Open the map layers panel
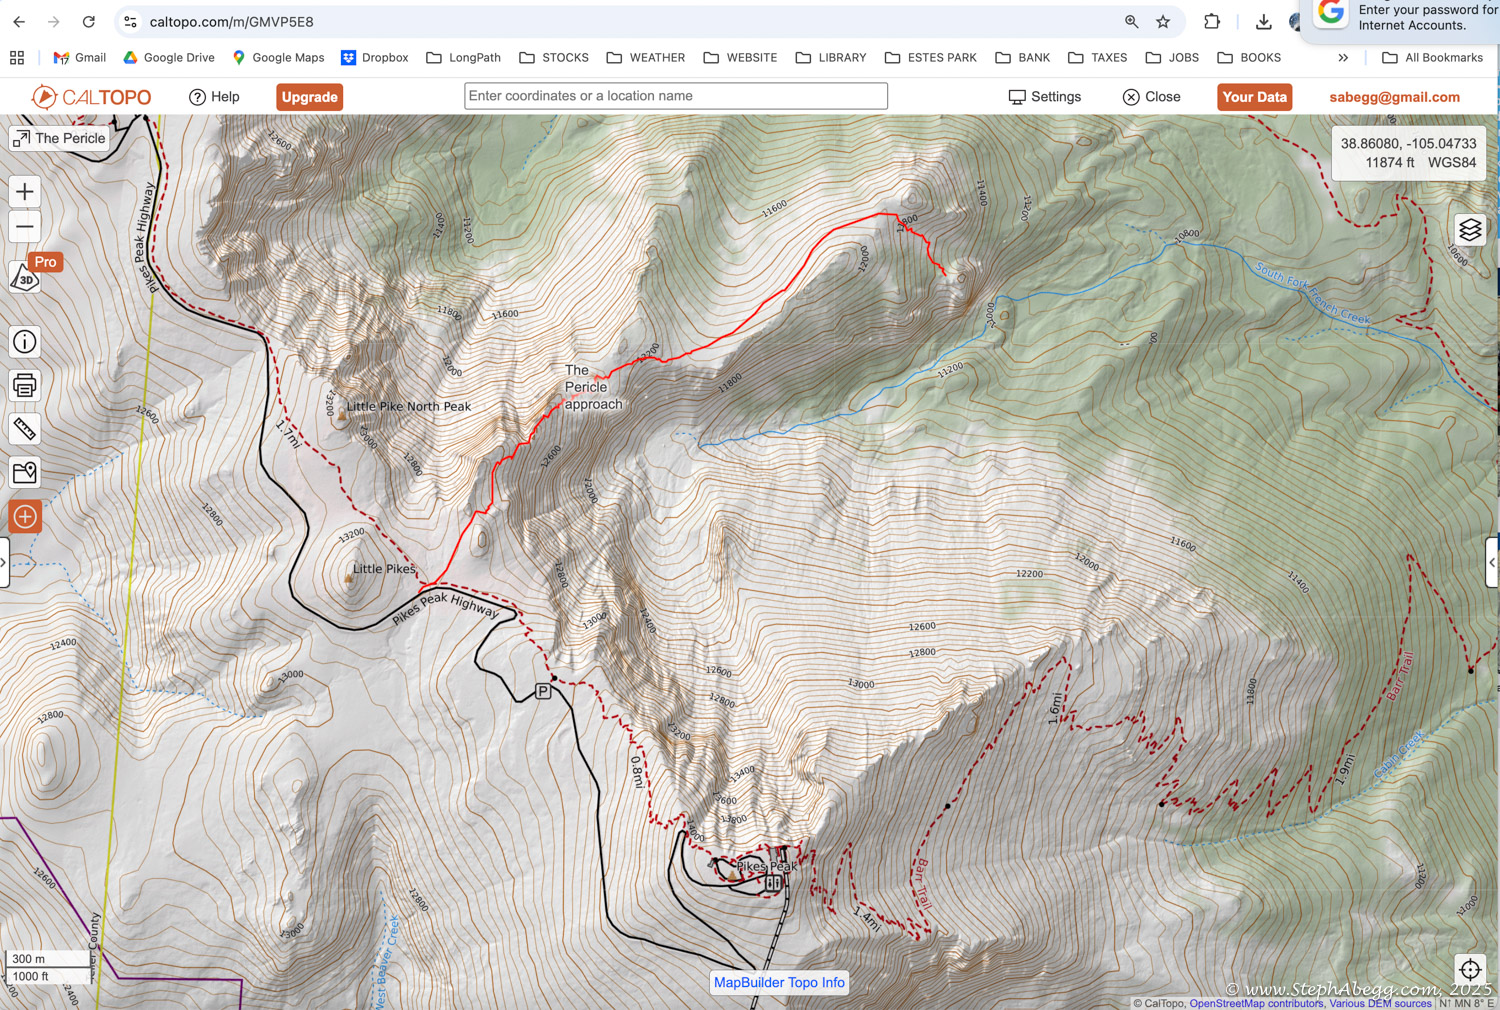This screenshot has width=1500, height=1010. pos(1470,230)
